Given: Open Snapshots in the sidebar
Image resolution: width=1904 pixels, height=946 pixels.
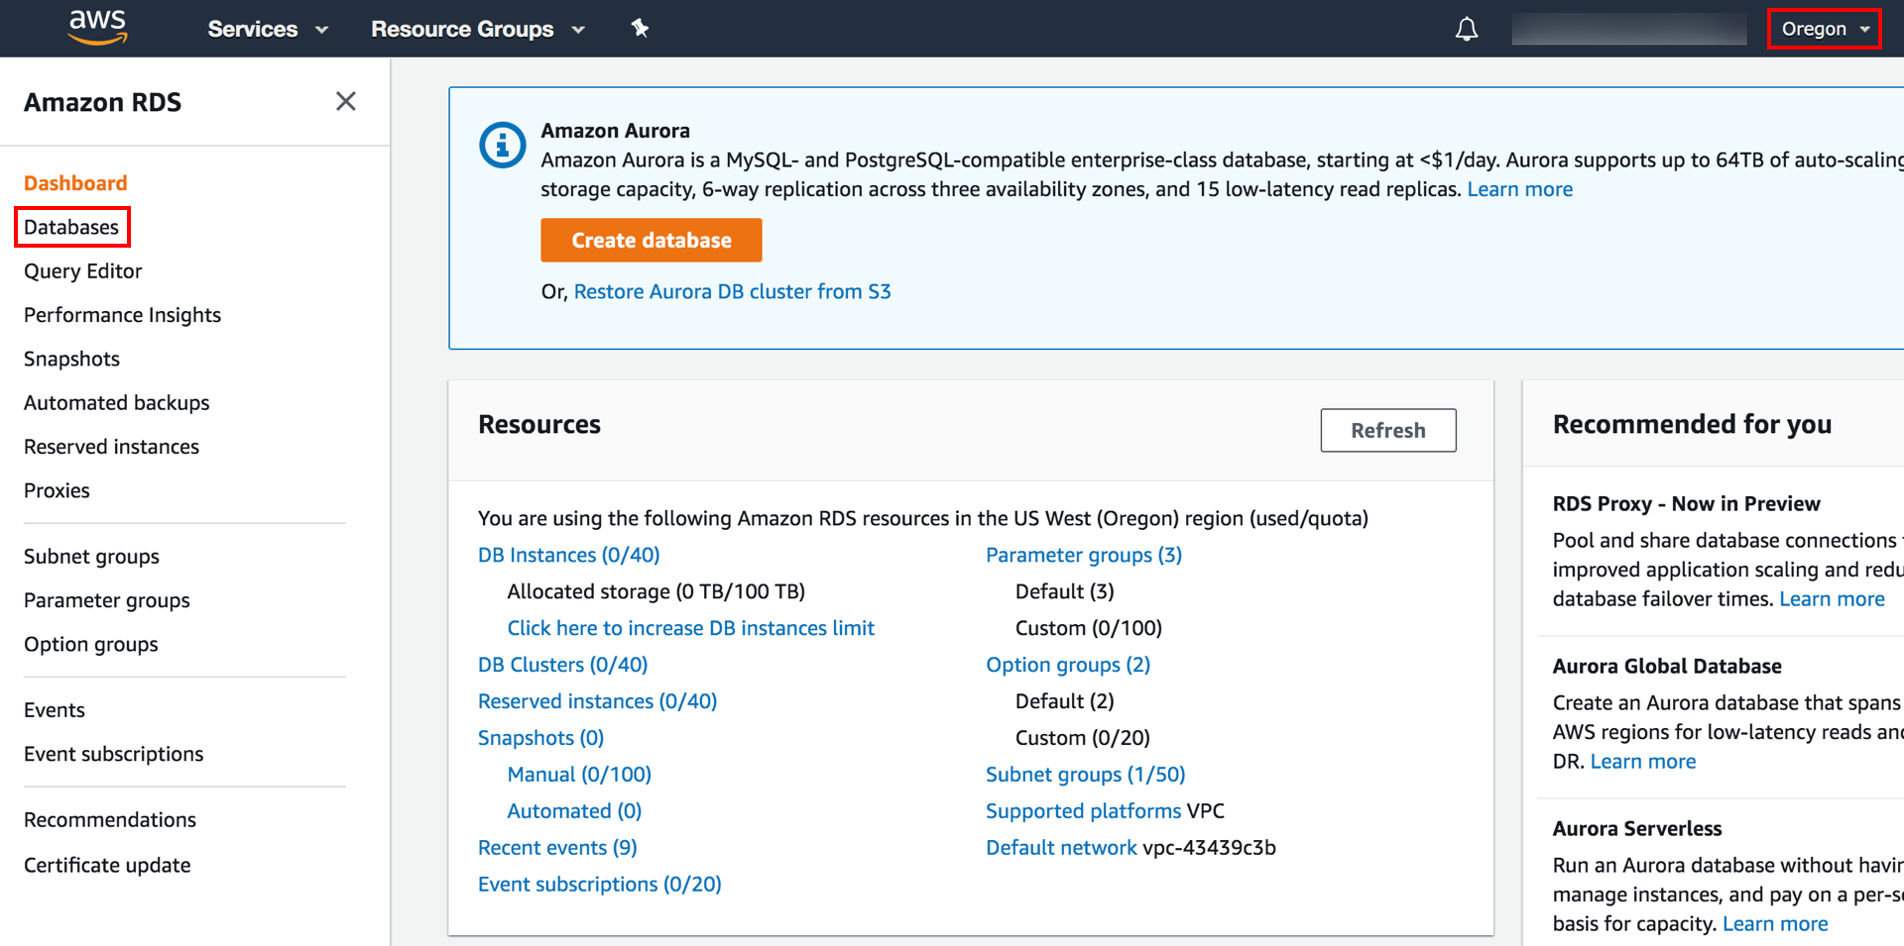Looking at the screenshot, I should (x=72, y=359).
